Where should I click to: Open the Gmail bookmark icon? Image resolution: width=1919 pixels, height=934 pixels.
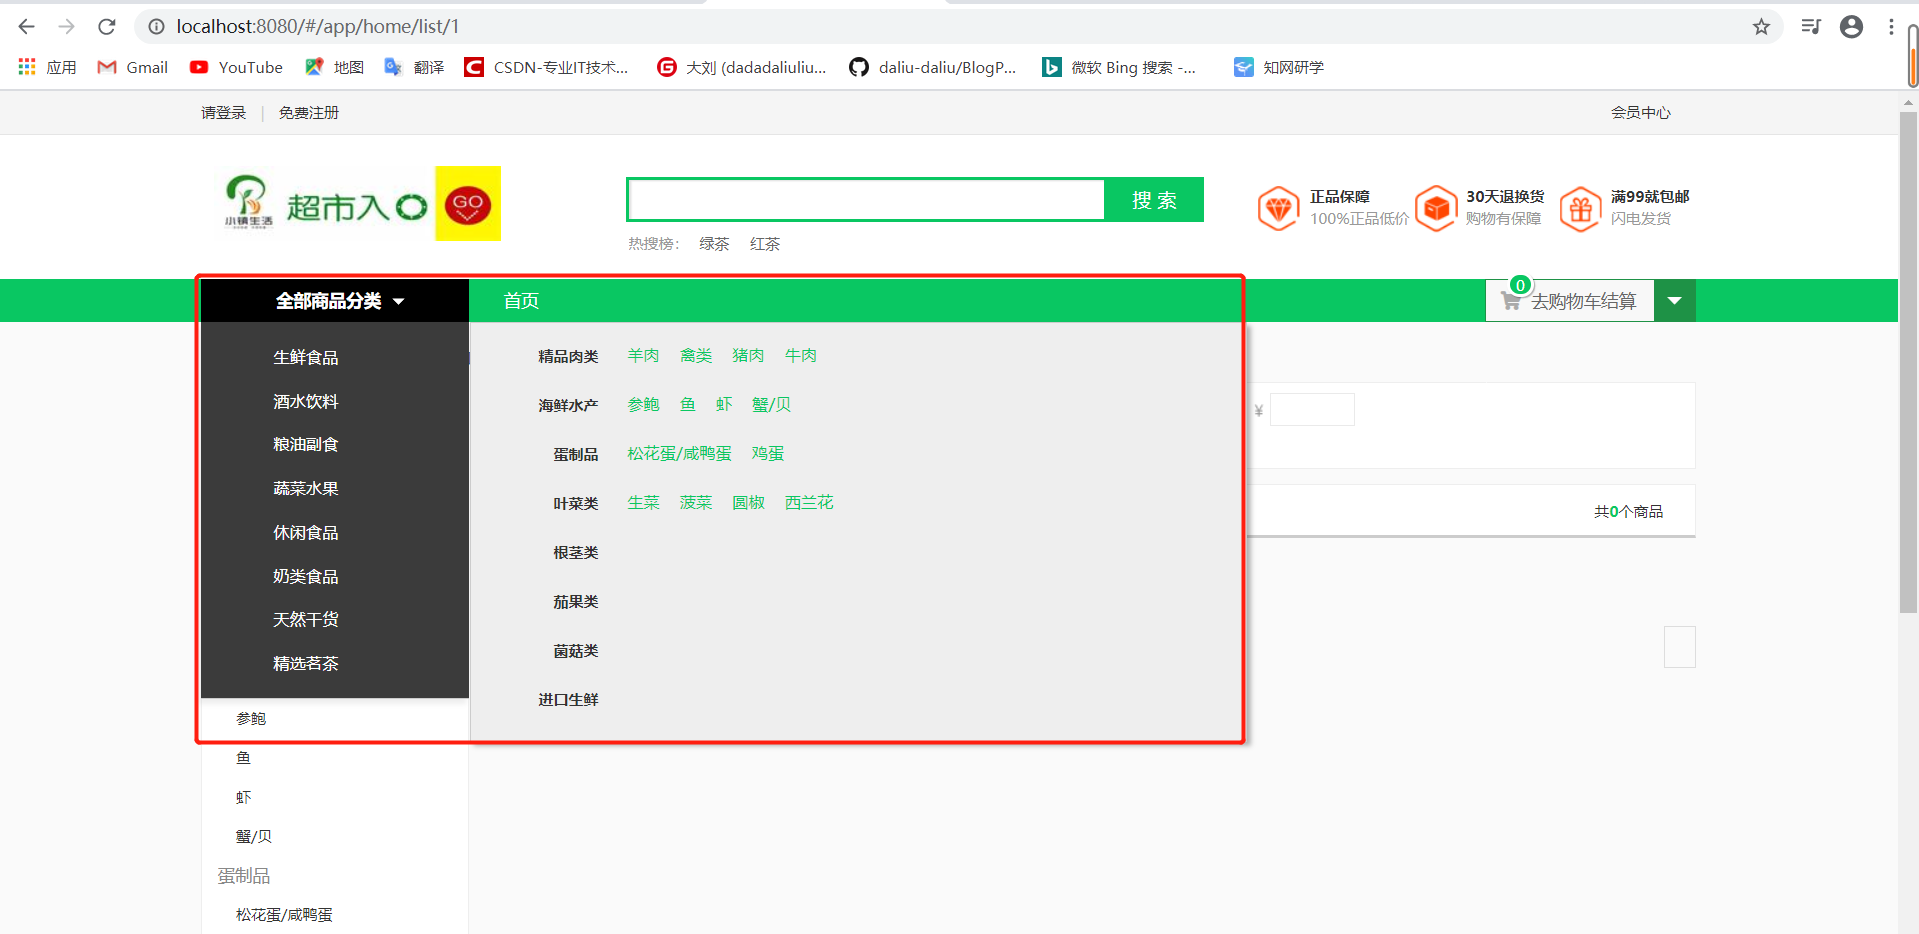tap(106, 67)
